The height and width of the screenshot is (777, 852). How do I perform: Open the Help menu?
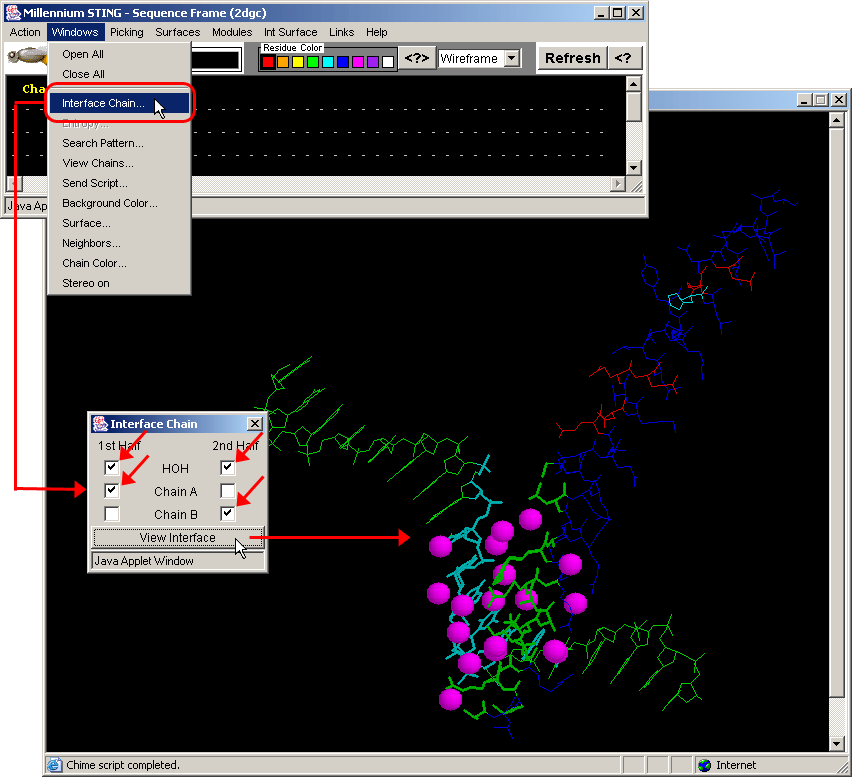(x=377, y=32)
